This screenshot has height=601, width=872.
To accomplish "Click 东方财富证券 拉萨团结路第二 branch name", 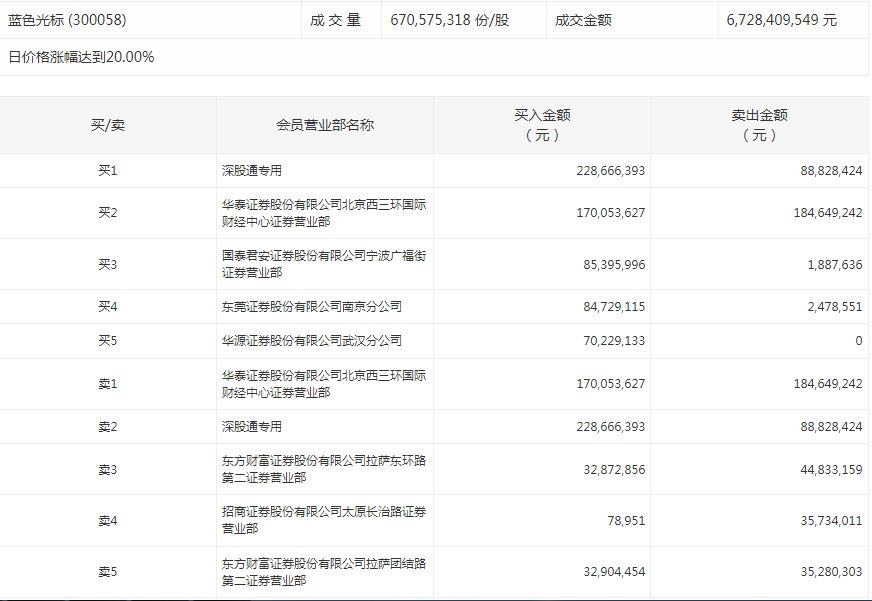I will click(324, 572).
